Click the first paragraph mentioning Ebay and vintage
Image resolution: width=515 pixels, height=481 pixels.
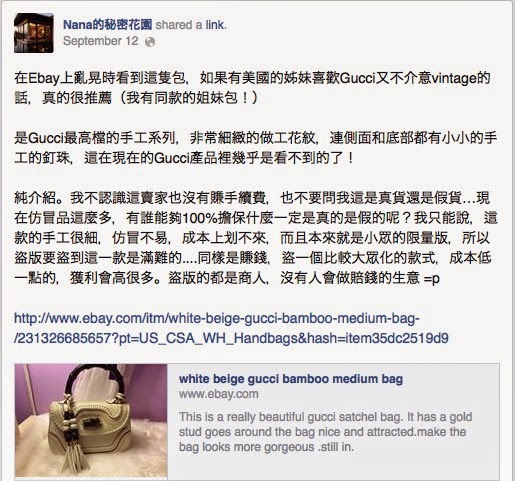point(252,88)
